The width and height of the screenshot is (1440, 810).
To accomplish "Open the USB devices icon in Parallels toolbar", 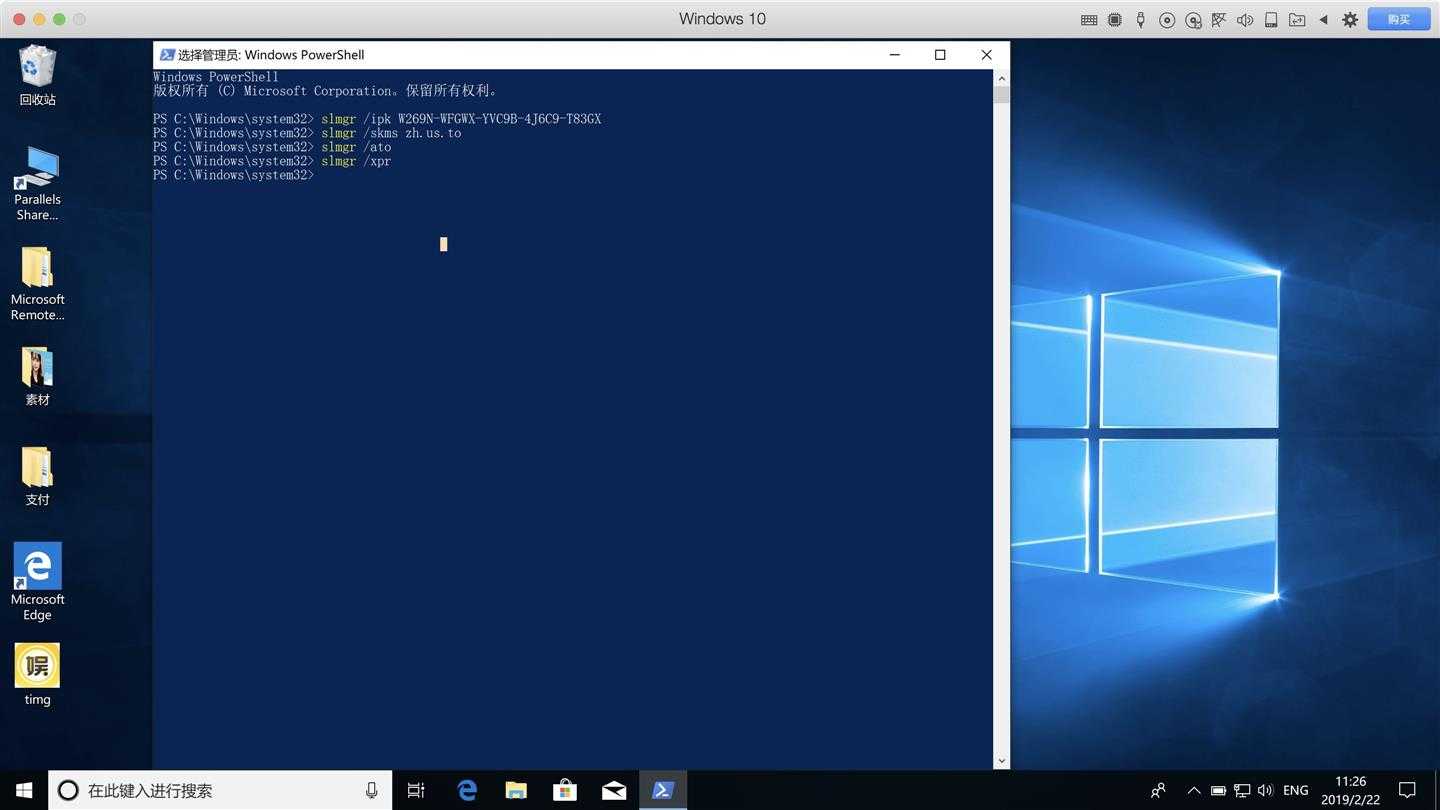I will 1141,20.
